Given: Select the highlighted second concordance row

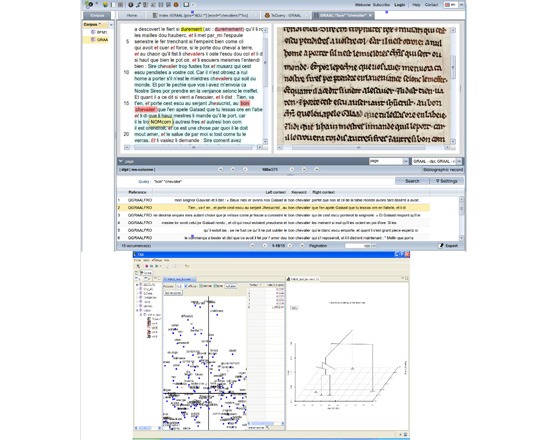Looking at the screenshot, I should coord(273,208).
